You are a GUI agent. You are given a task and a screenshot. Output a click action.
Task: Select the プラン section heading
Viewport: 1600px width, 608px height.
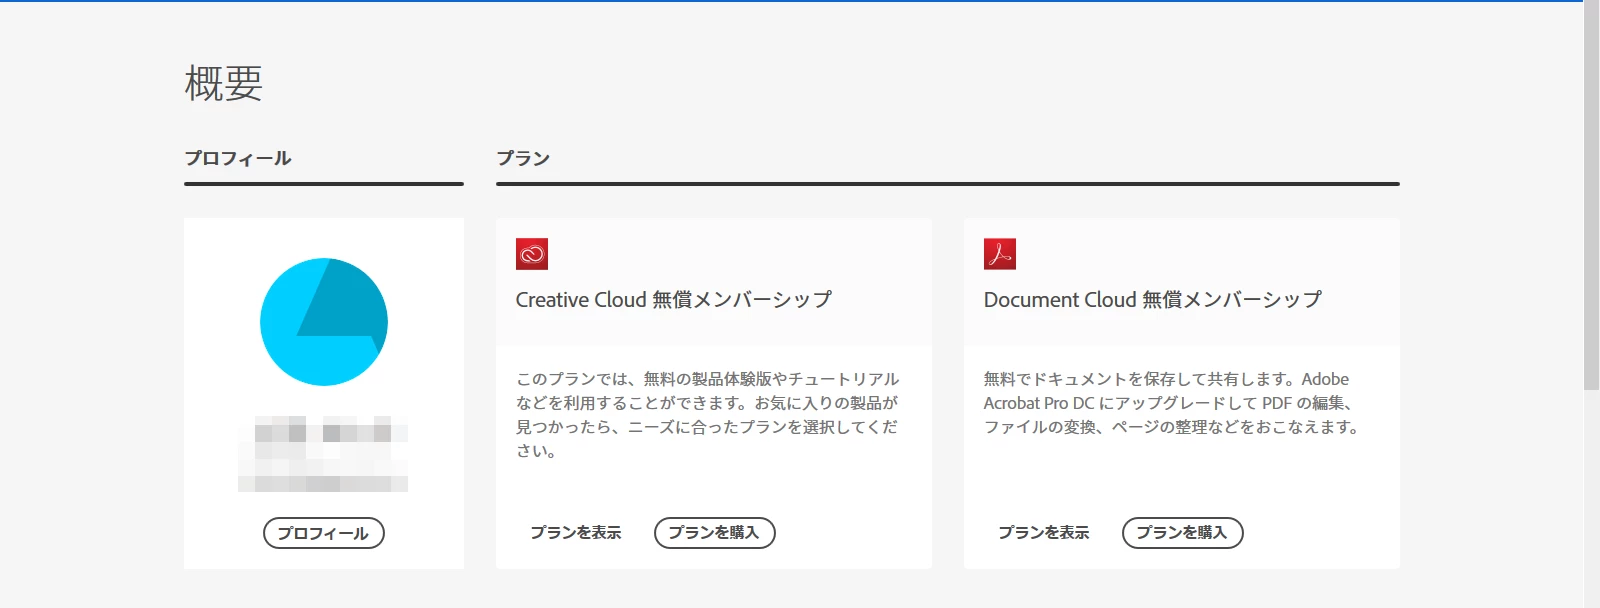[523, 158]
